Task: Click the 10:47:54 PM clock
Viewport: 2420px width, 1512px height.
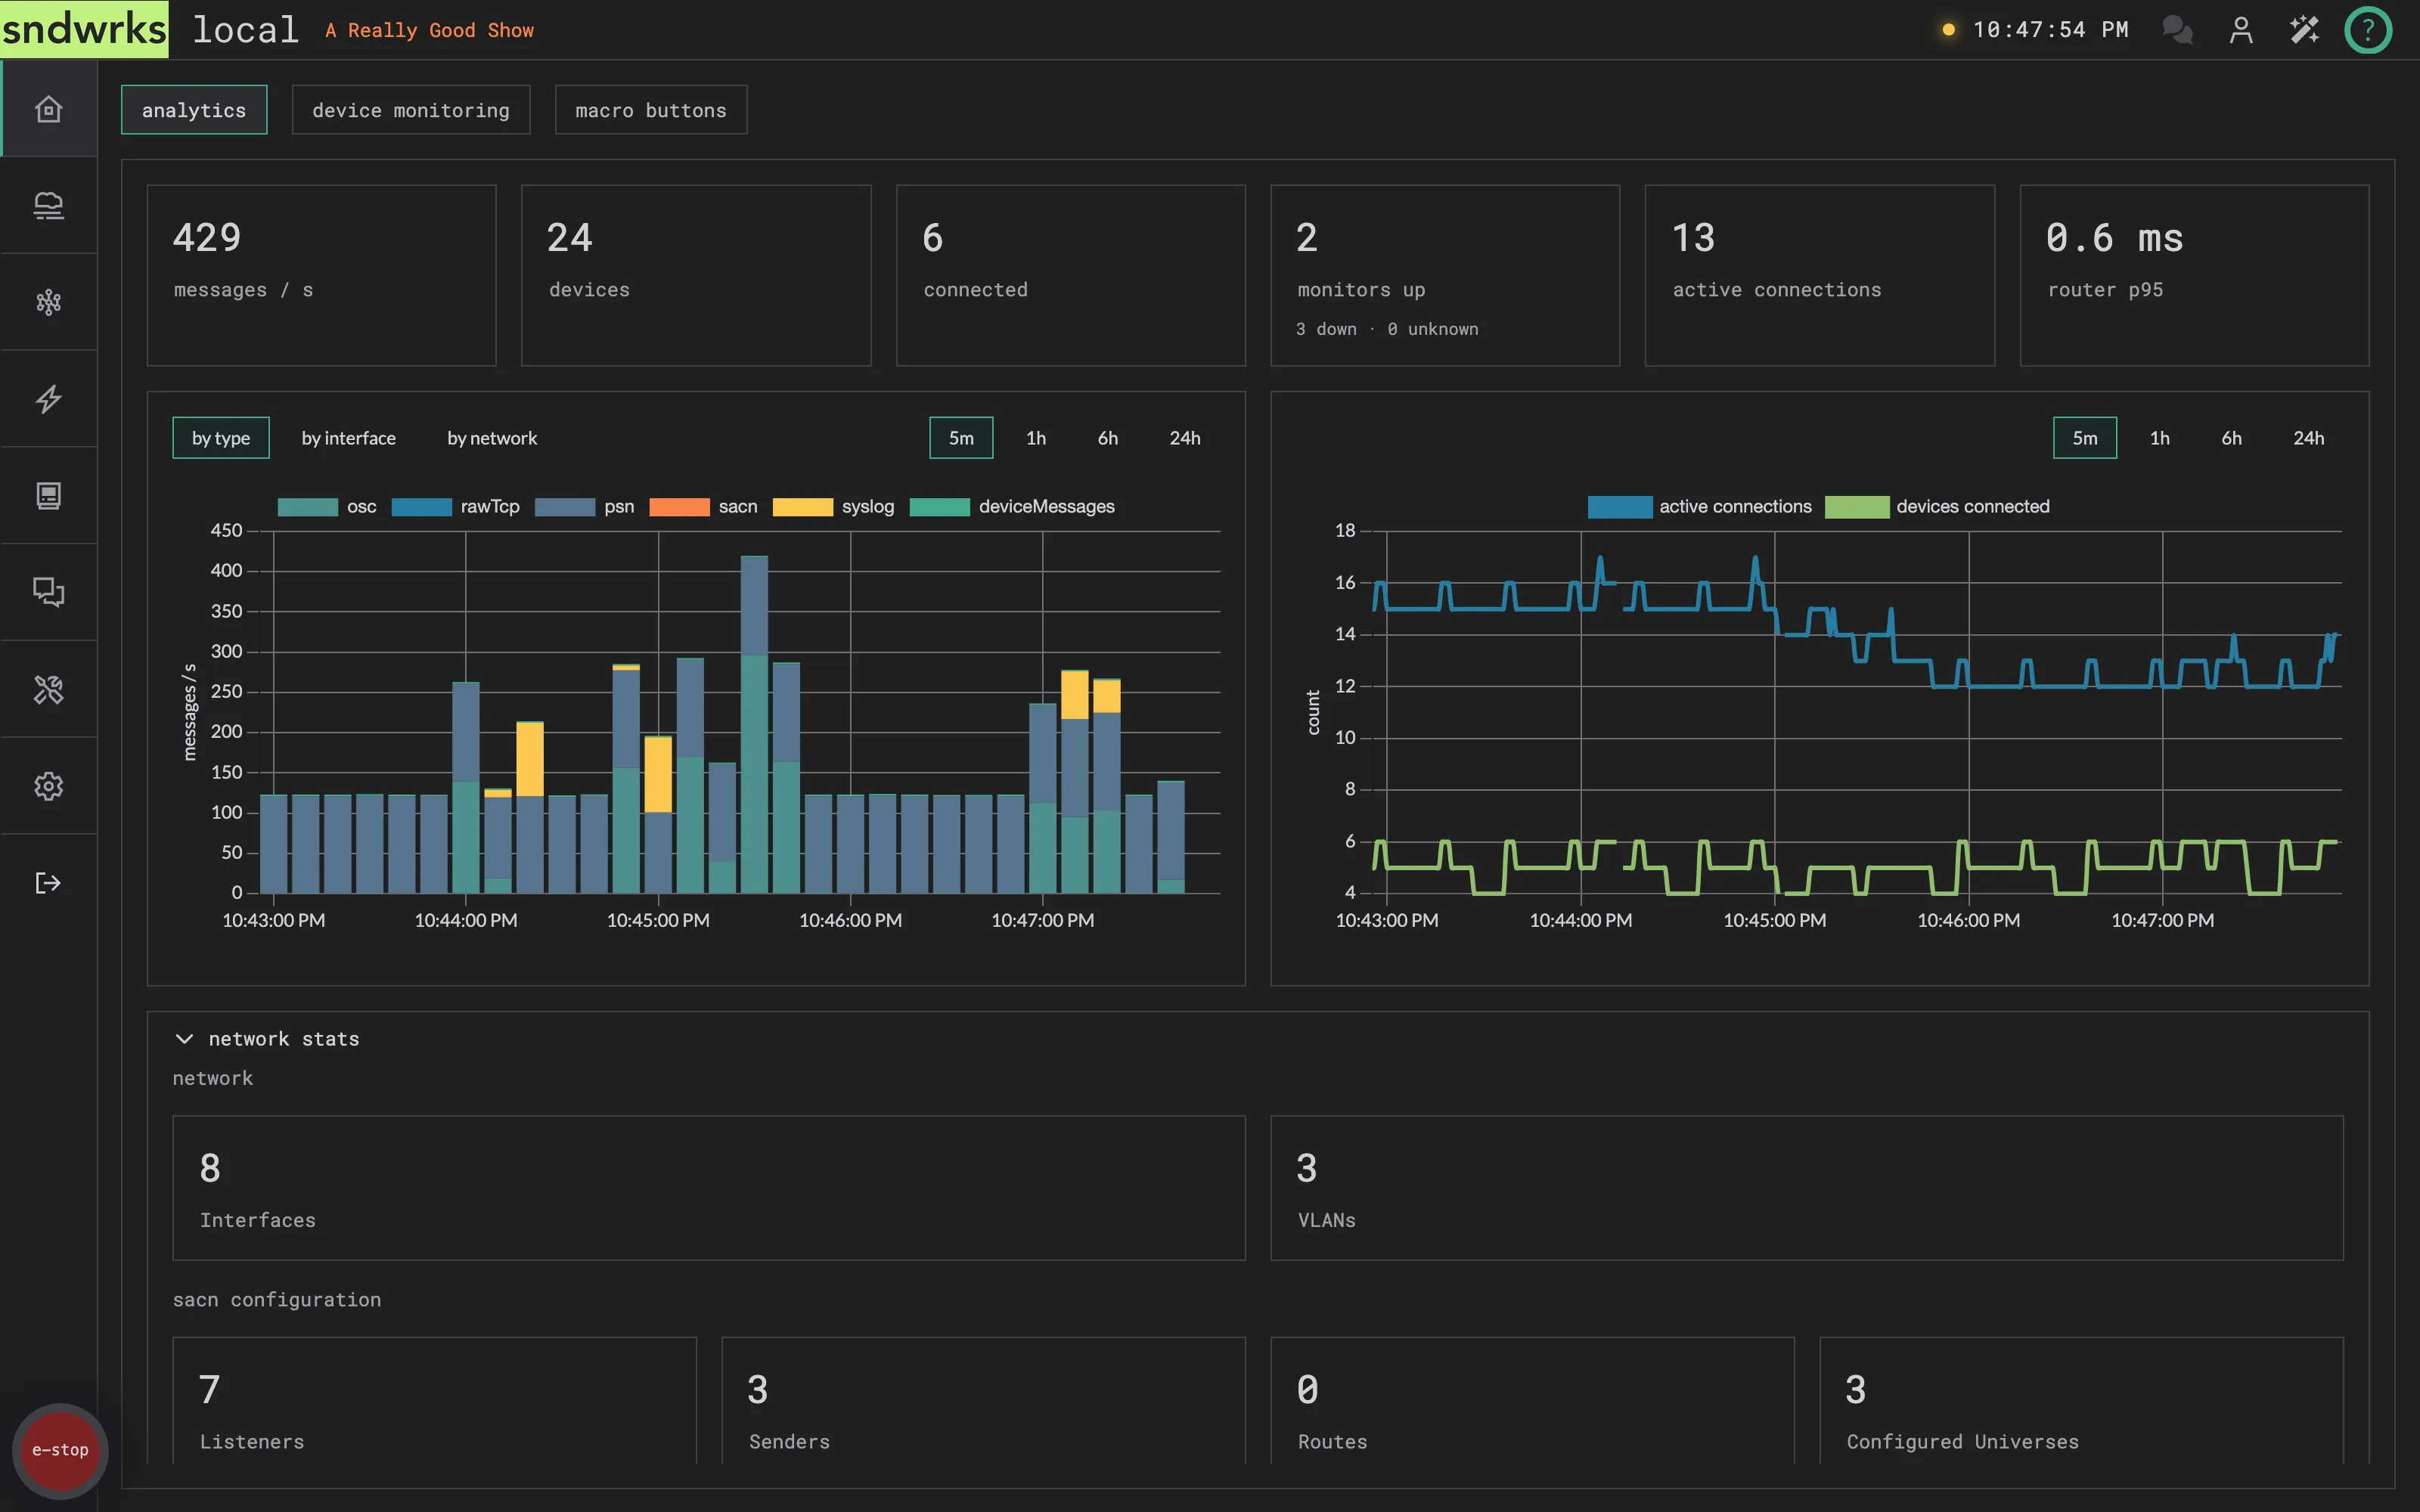Action: pyautogui.click(x=2050, y=30)
